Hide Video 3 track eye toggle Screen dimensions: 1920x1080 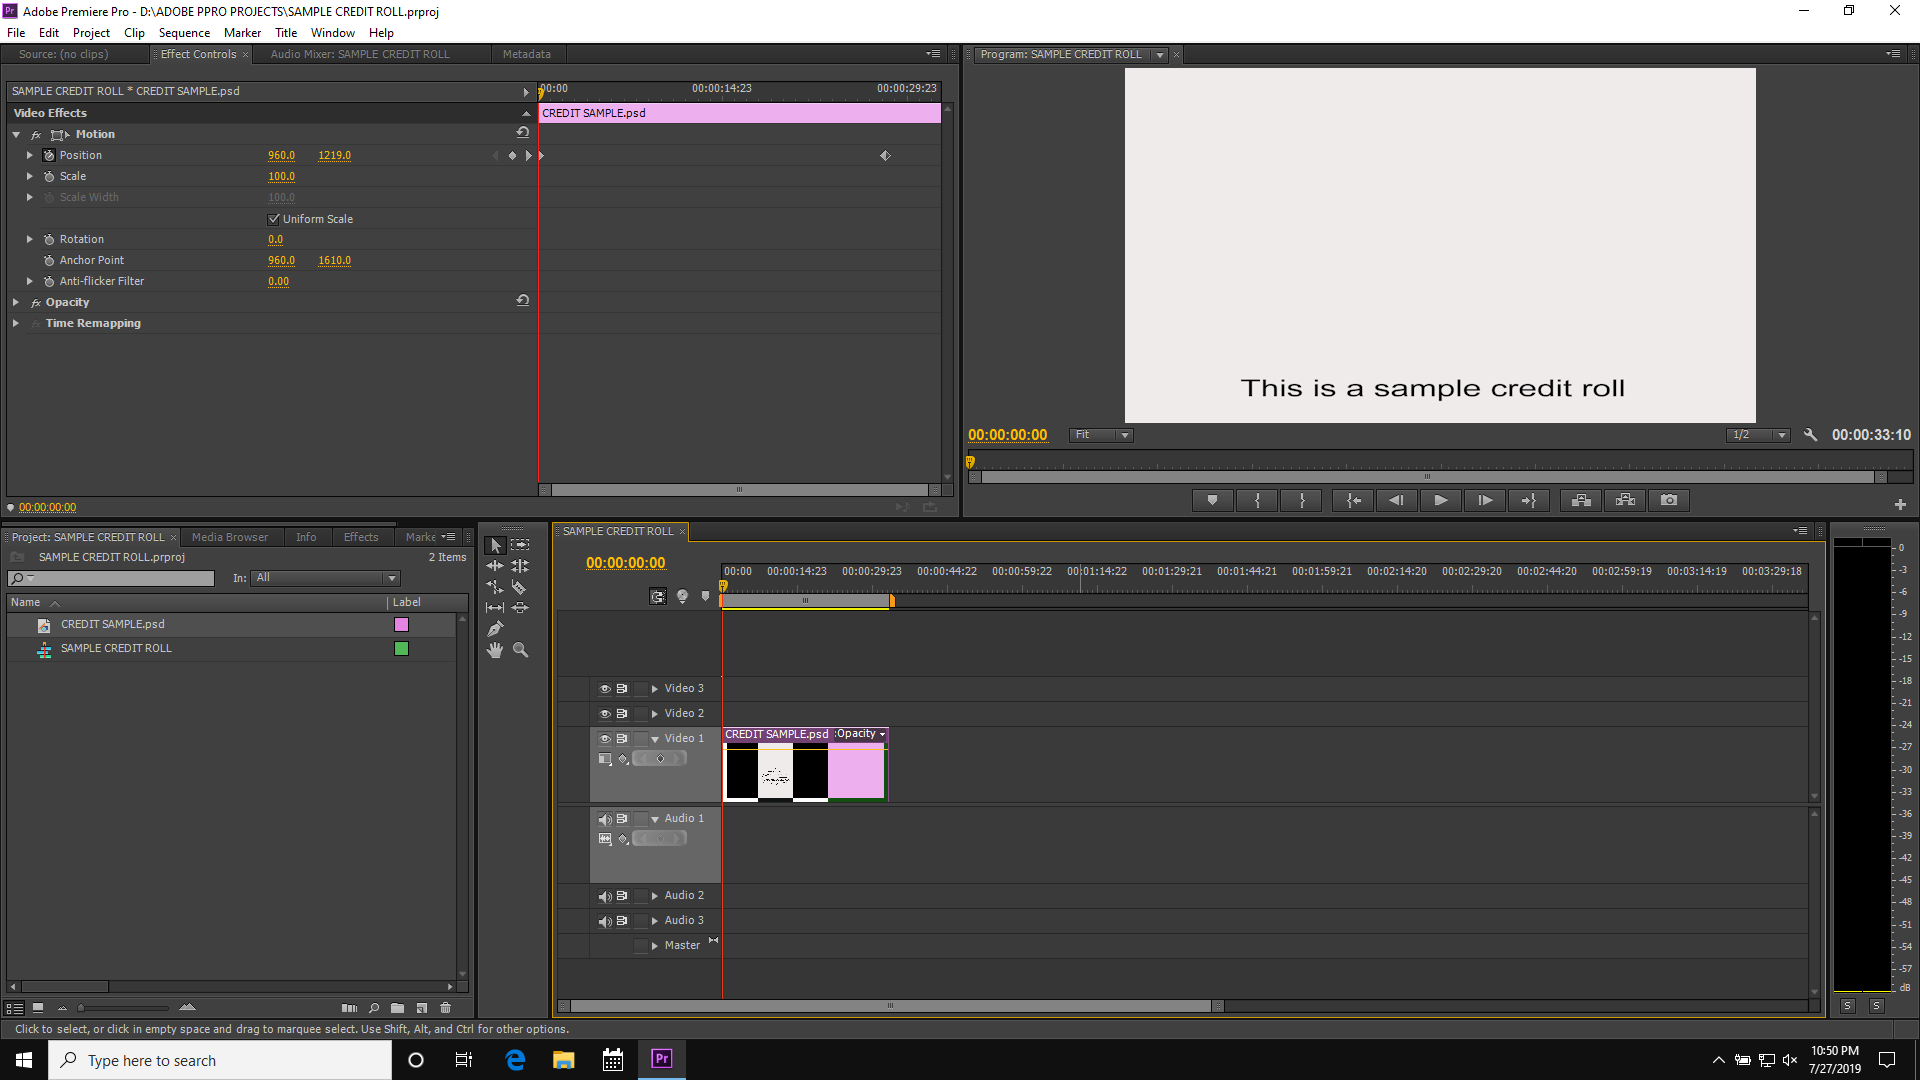[605, 689]
